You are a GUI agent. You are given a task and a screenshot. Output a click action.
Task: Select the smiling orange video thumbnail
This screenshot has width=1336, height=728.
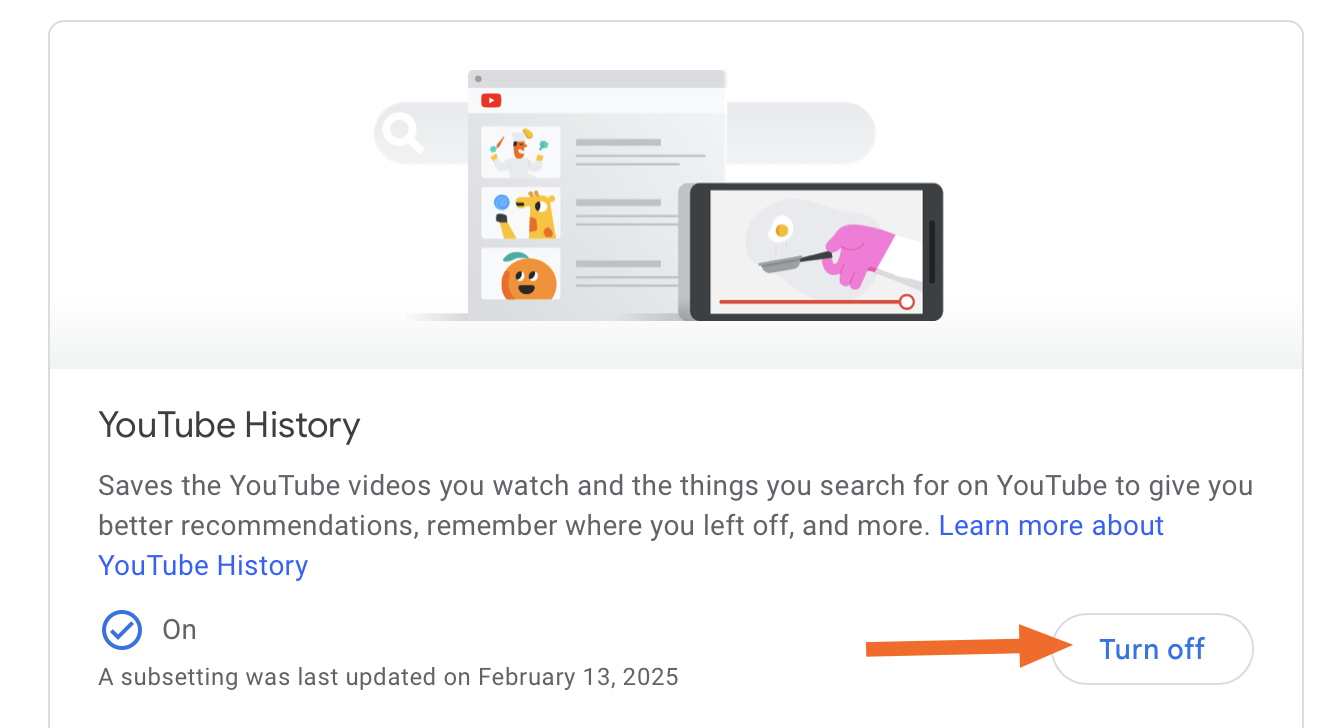click(520, 274)
